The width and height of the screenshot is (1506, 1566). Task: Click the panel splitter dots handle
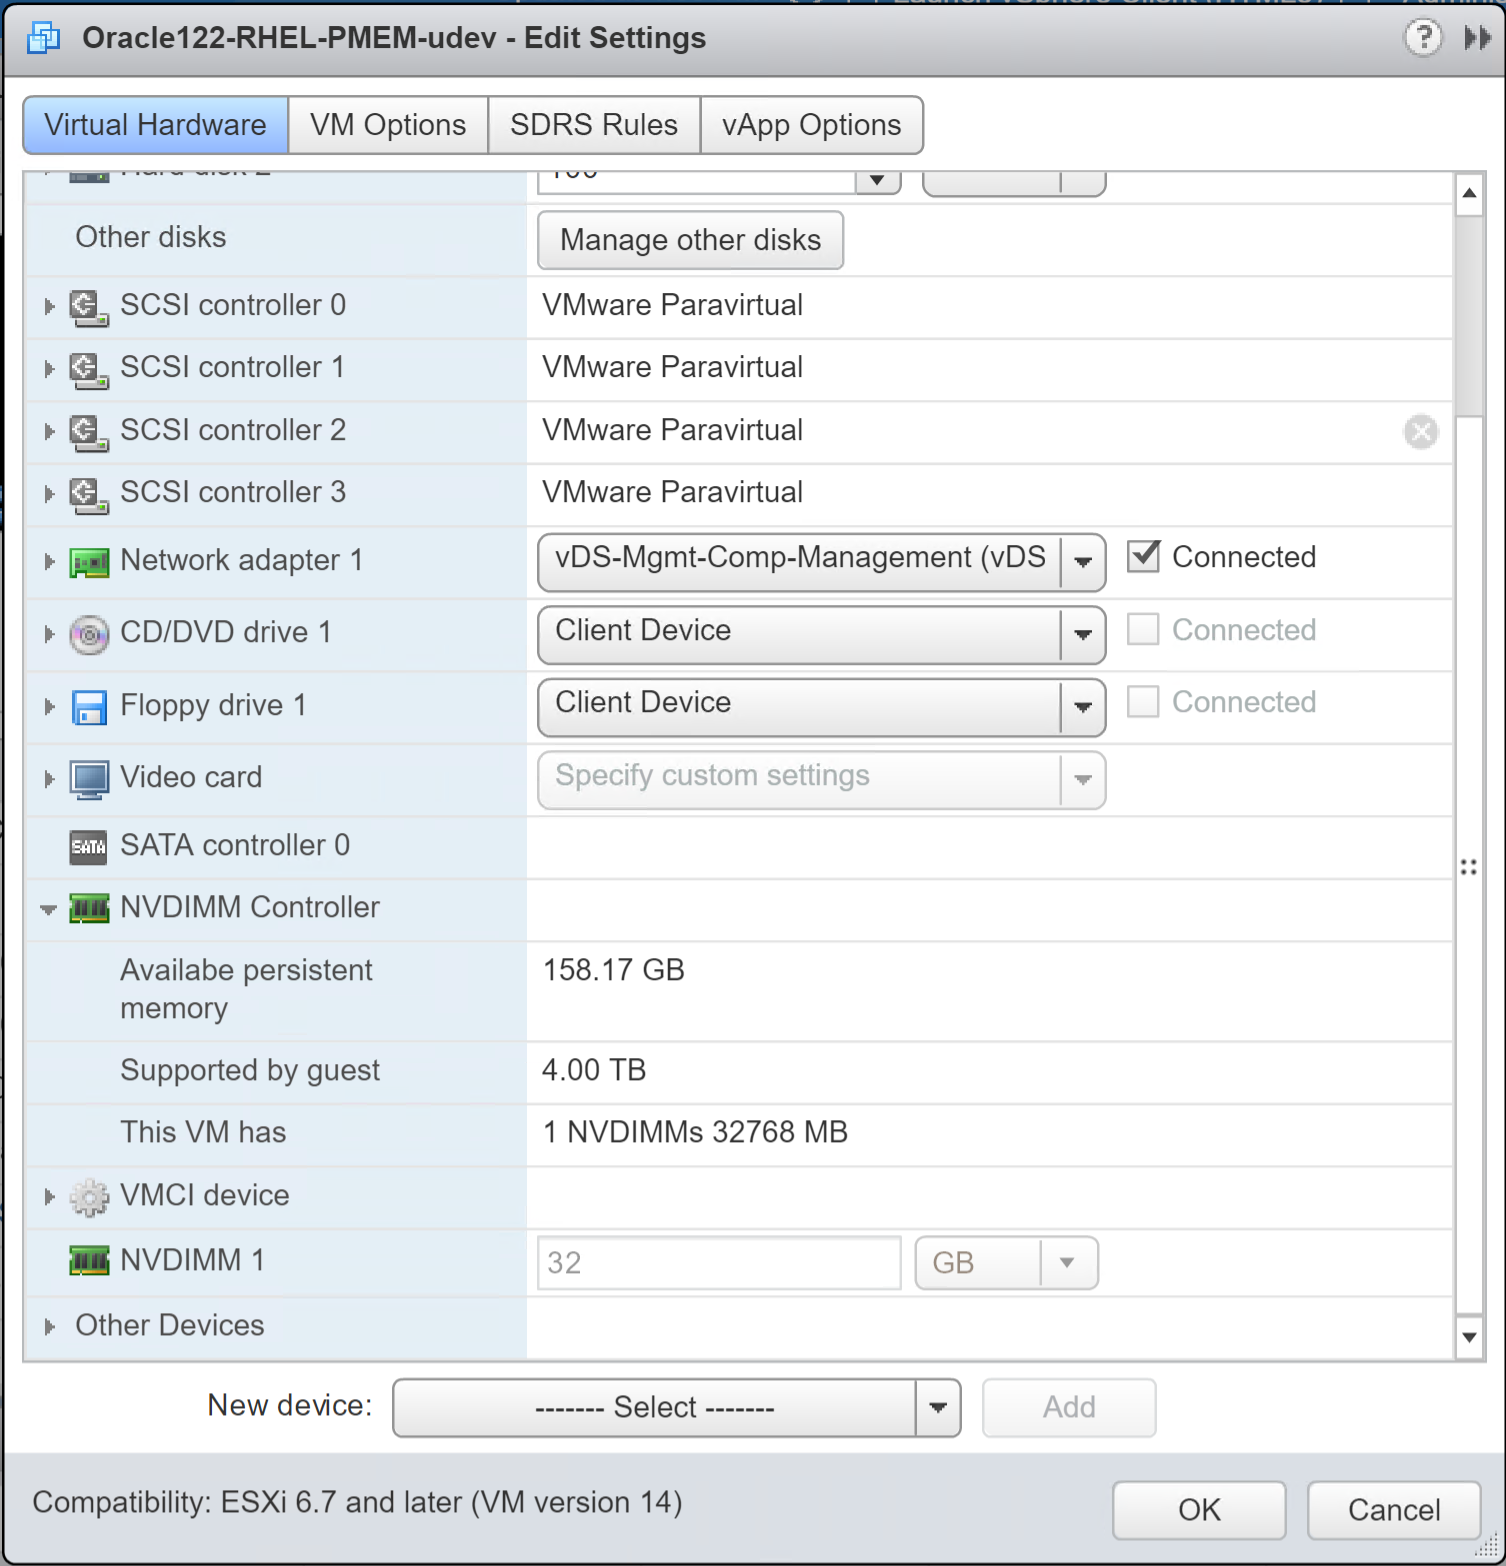[x=1468, y=867]
